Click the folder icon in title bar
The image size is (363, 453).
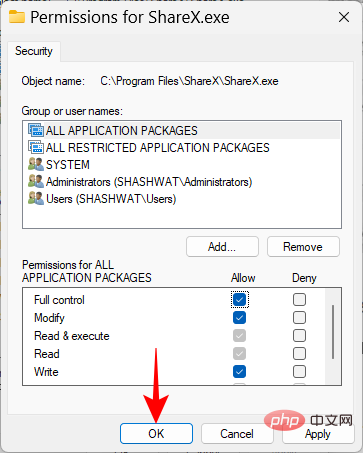click(x=17, y=17)
